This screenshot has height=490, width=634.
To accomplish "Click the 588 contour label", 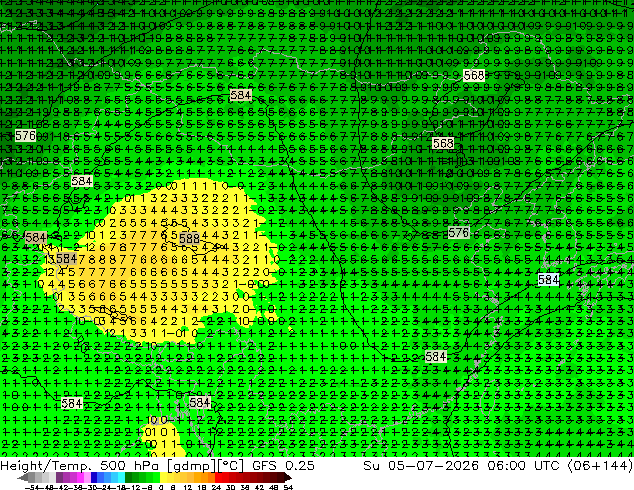I will (x=189, y=239).
